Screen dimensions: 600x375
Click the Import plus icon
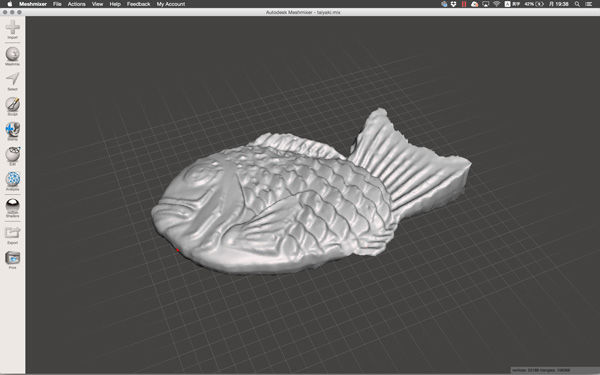tap(13, 27)
